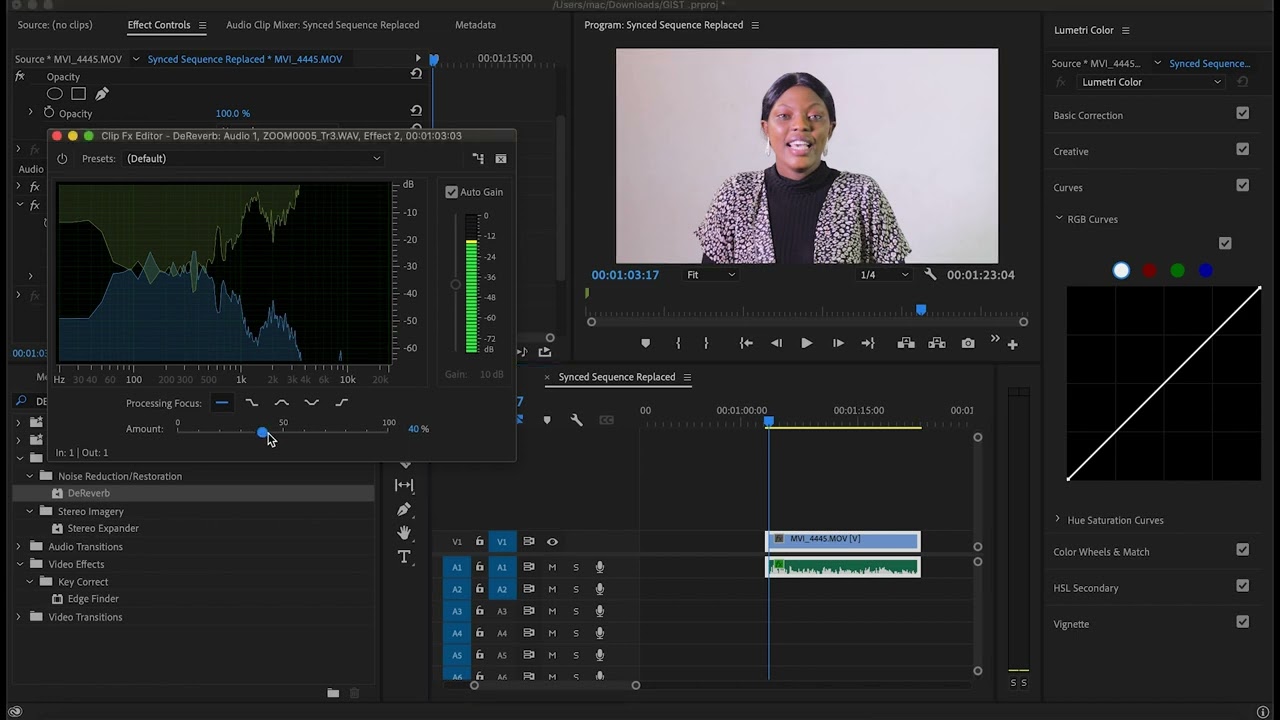Open the Program monitor wrench settings

tap(930, 275)
